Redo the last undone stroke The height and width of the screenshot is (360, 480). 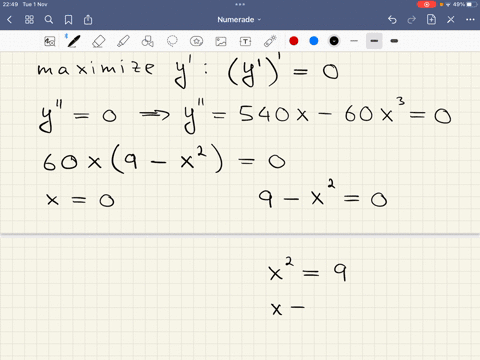point(412,20)
